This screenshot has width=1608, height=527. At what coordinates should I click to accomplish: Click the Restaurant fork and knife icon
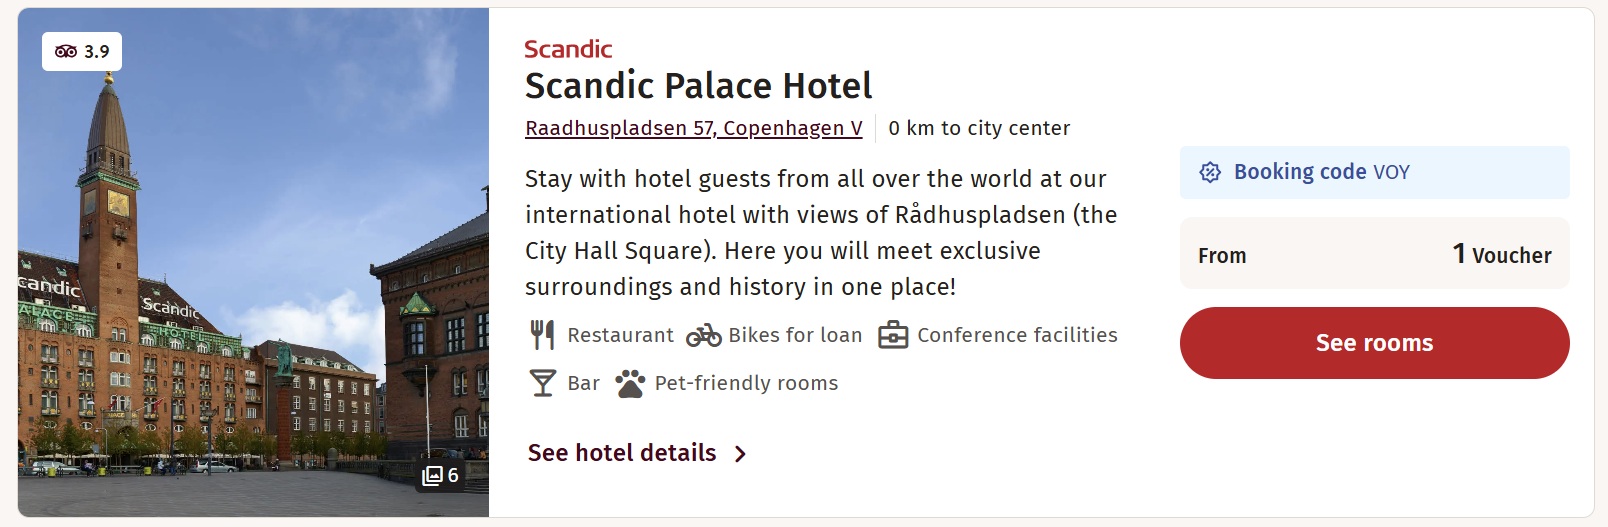pyautogui.click(x=542, y=335)
